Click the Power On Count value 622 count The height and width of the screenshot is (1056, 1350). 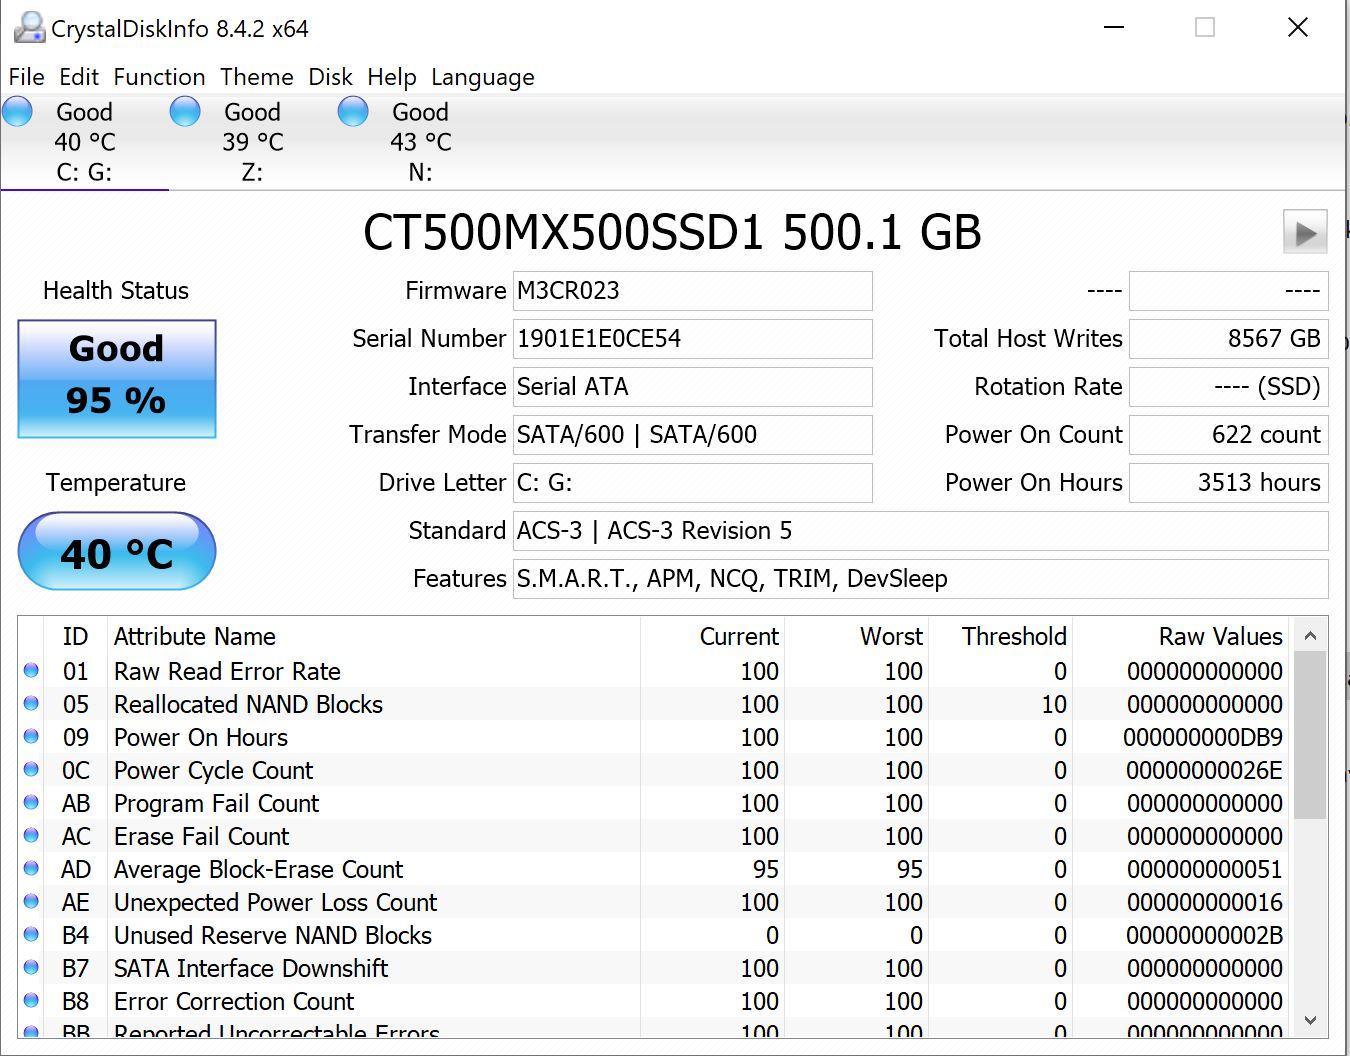1228,435
